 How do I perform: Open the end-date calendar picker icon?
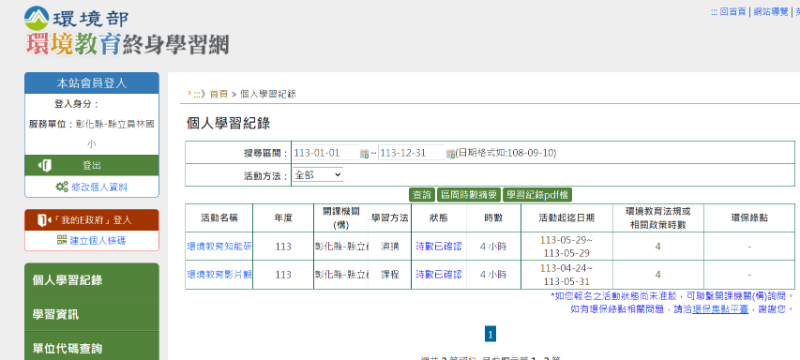click(x=451, y=153)
